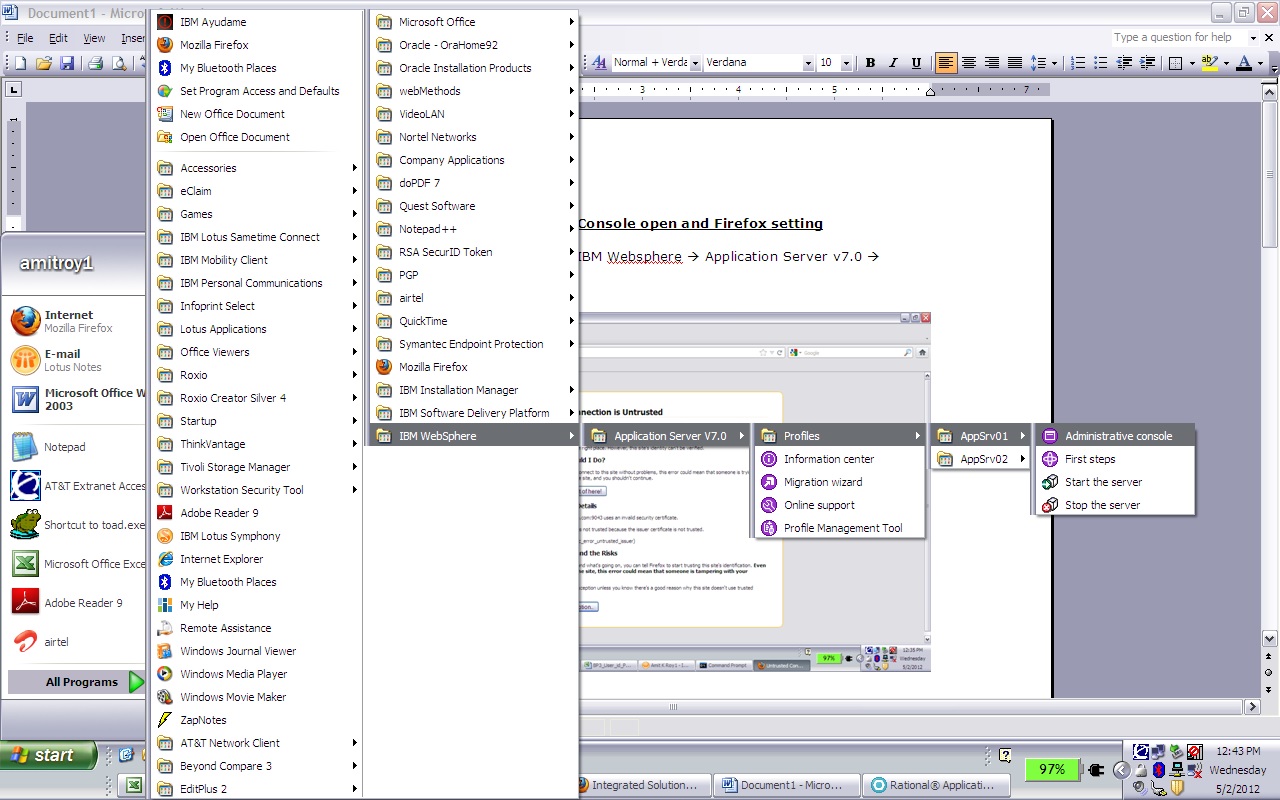The width and height of the screenshot is (1280, 800).
Task: Open Notepad from the pinned Start menu list
Action: (63, 447)
